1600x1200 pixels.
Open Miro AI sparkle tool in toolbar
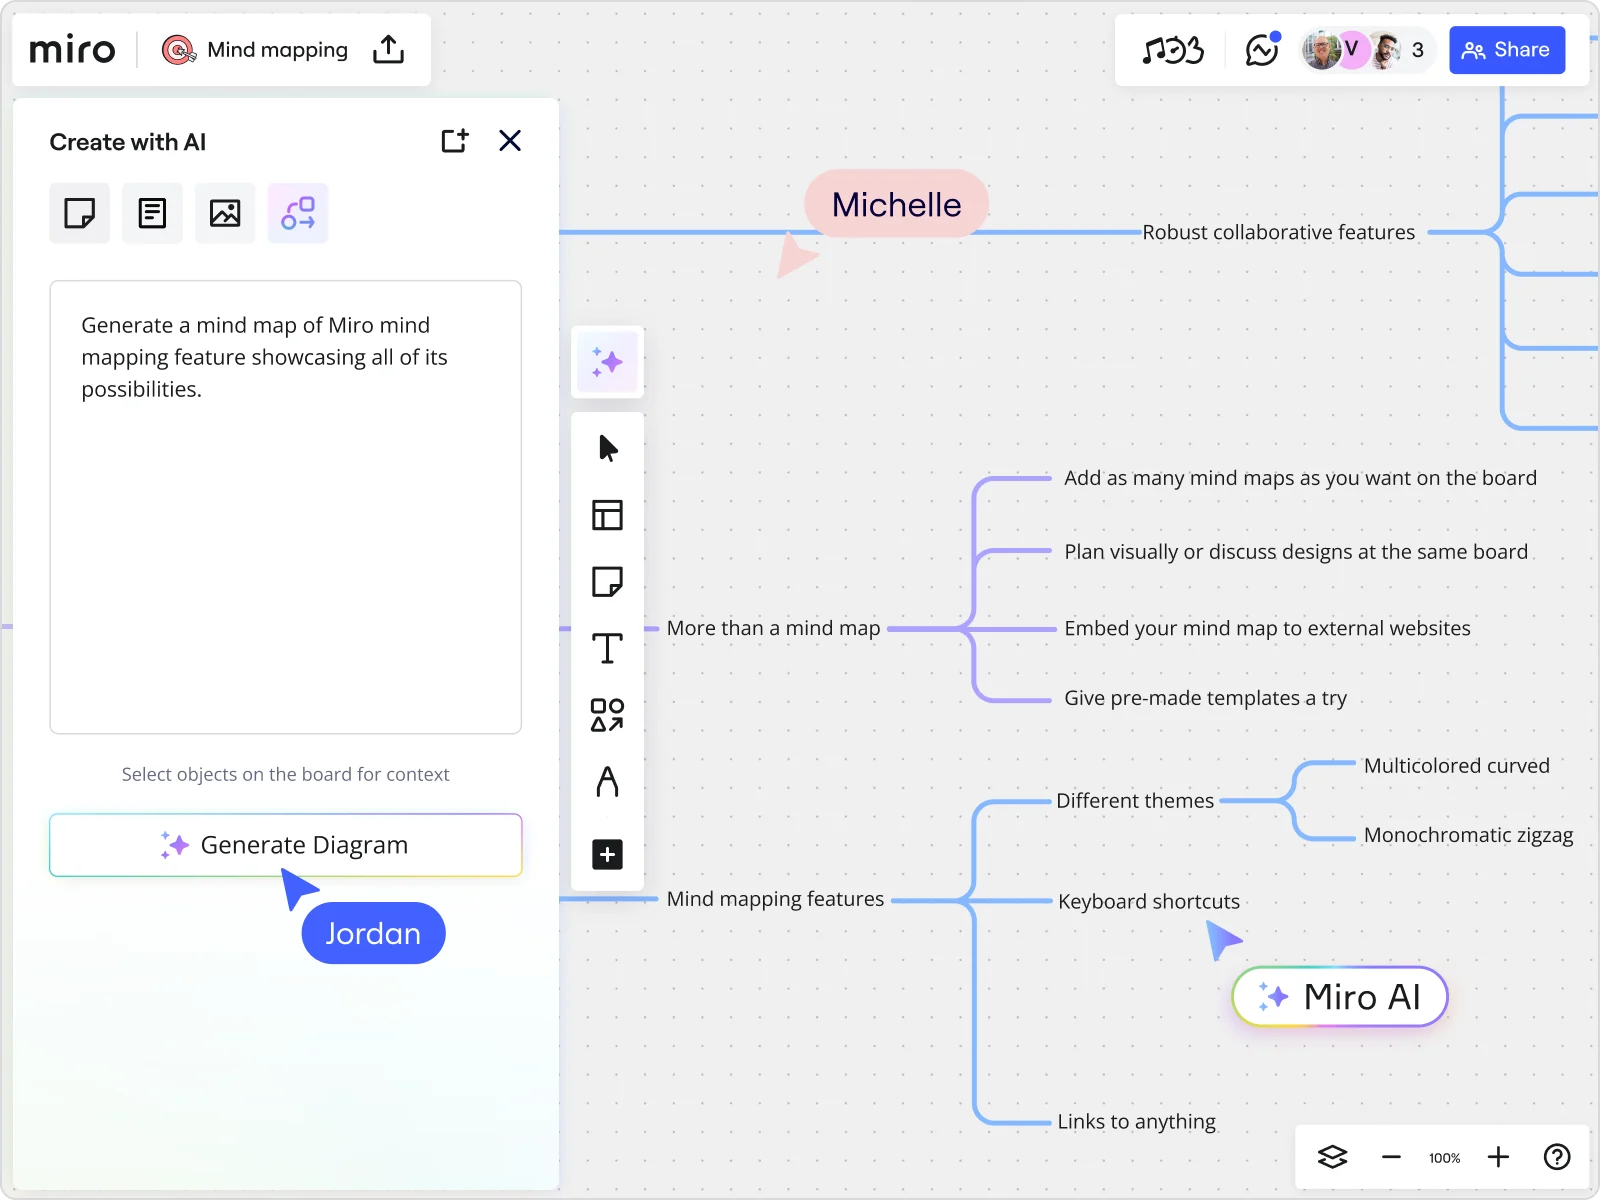[x=607, y=362]
